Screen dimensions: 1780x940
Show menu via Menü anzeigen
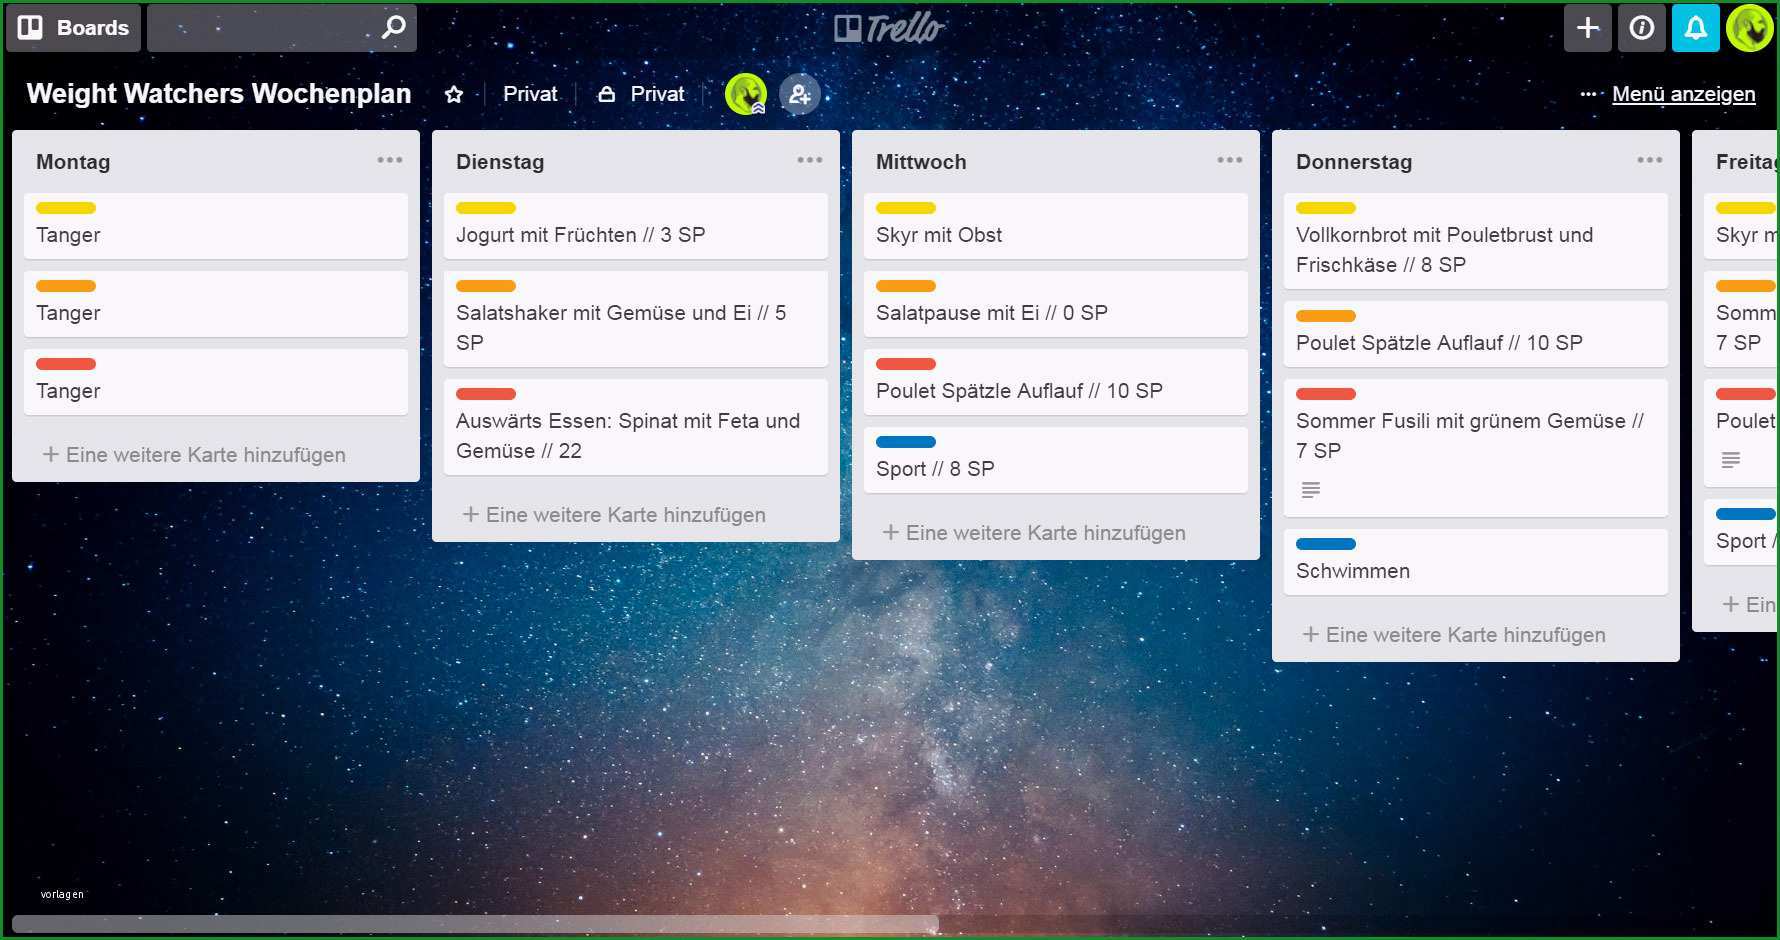tap(1683, 94)
